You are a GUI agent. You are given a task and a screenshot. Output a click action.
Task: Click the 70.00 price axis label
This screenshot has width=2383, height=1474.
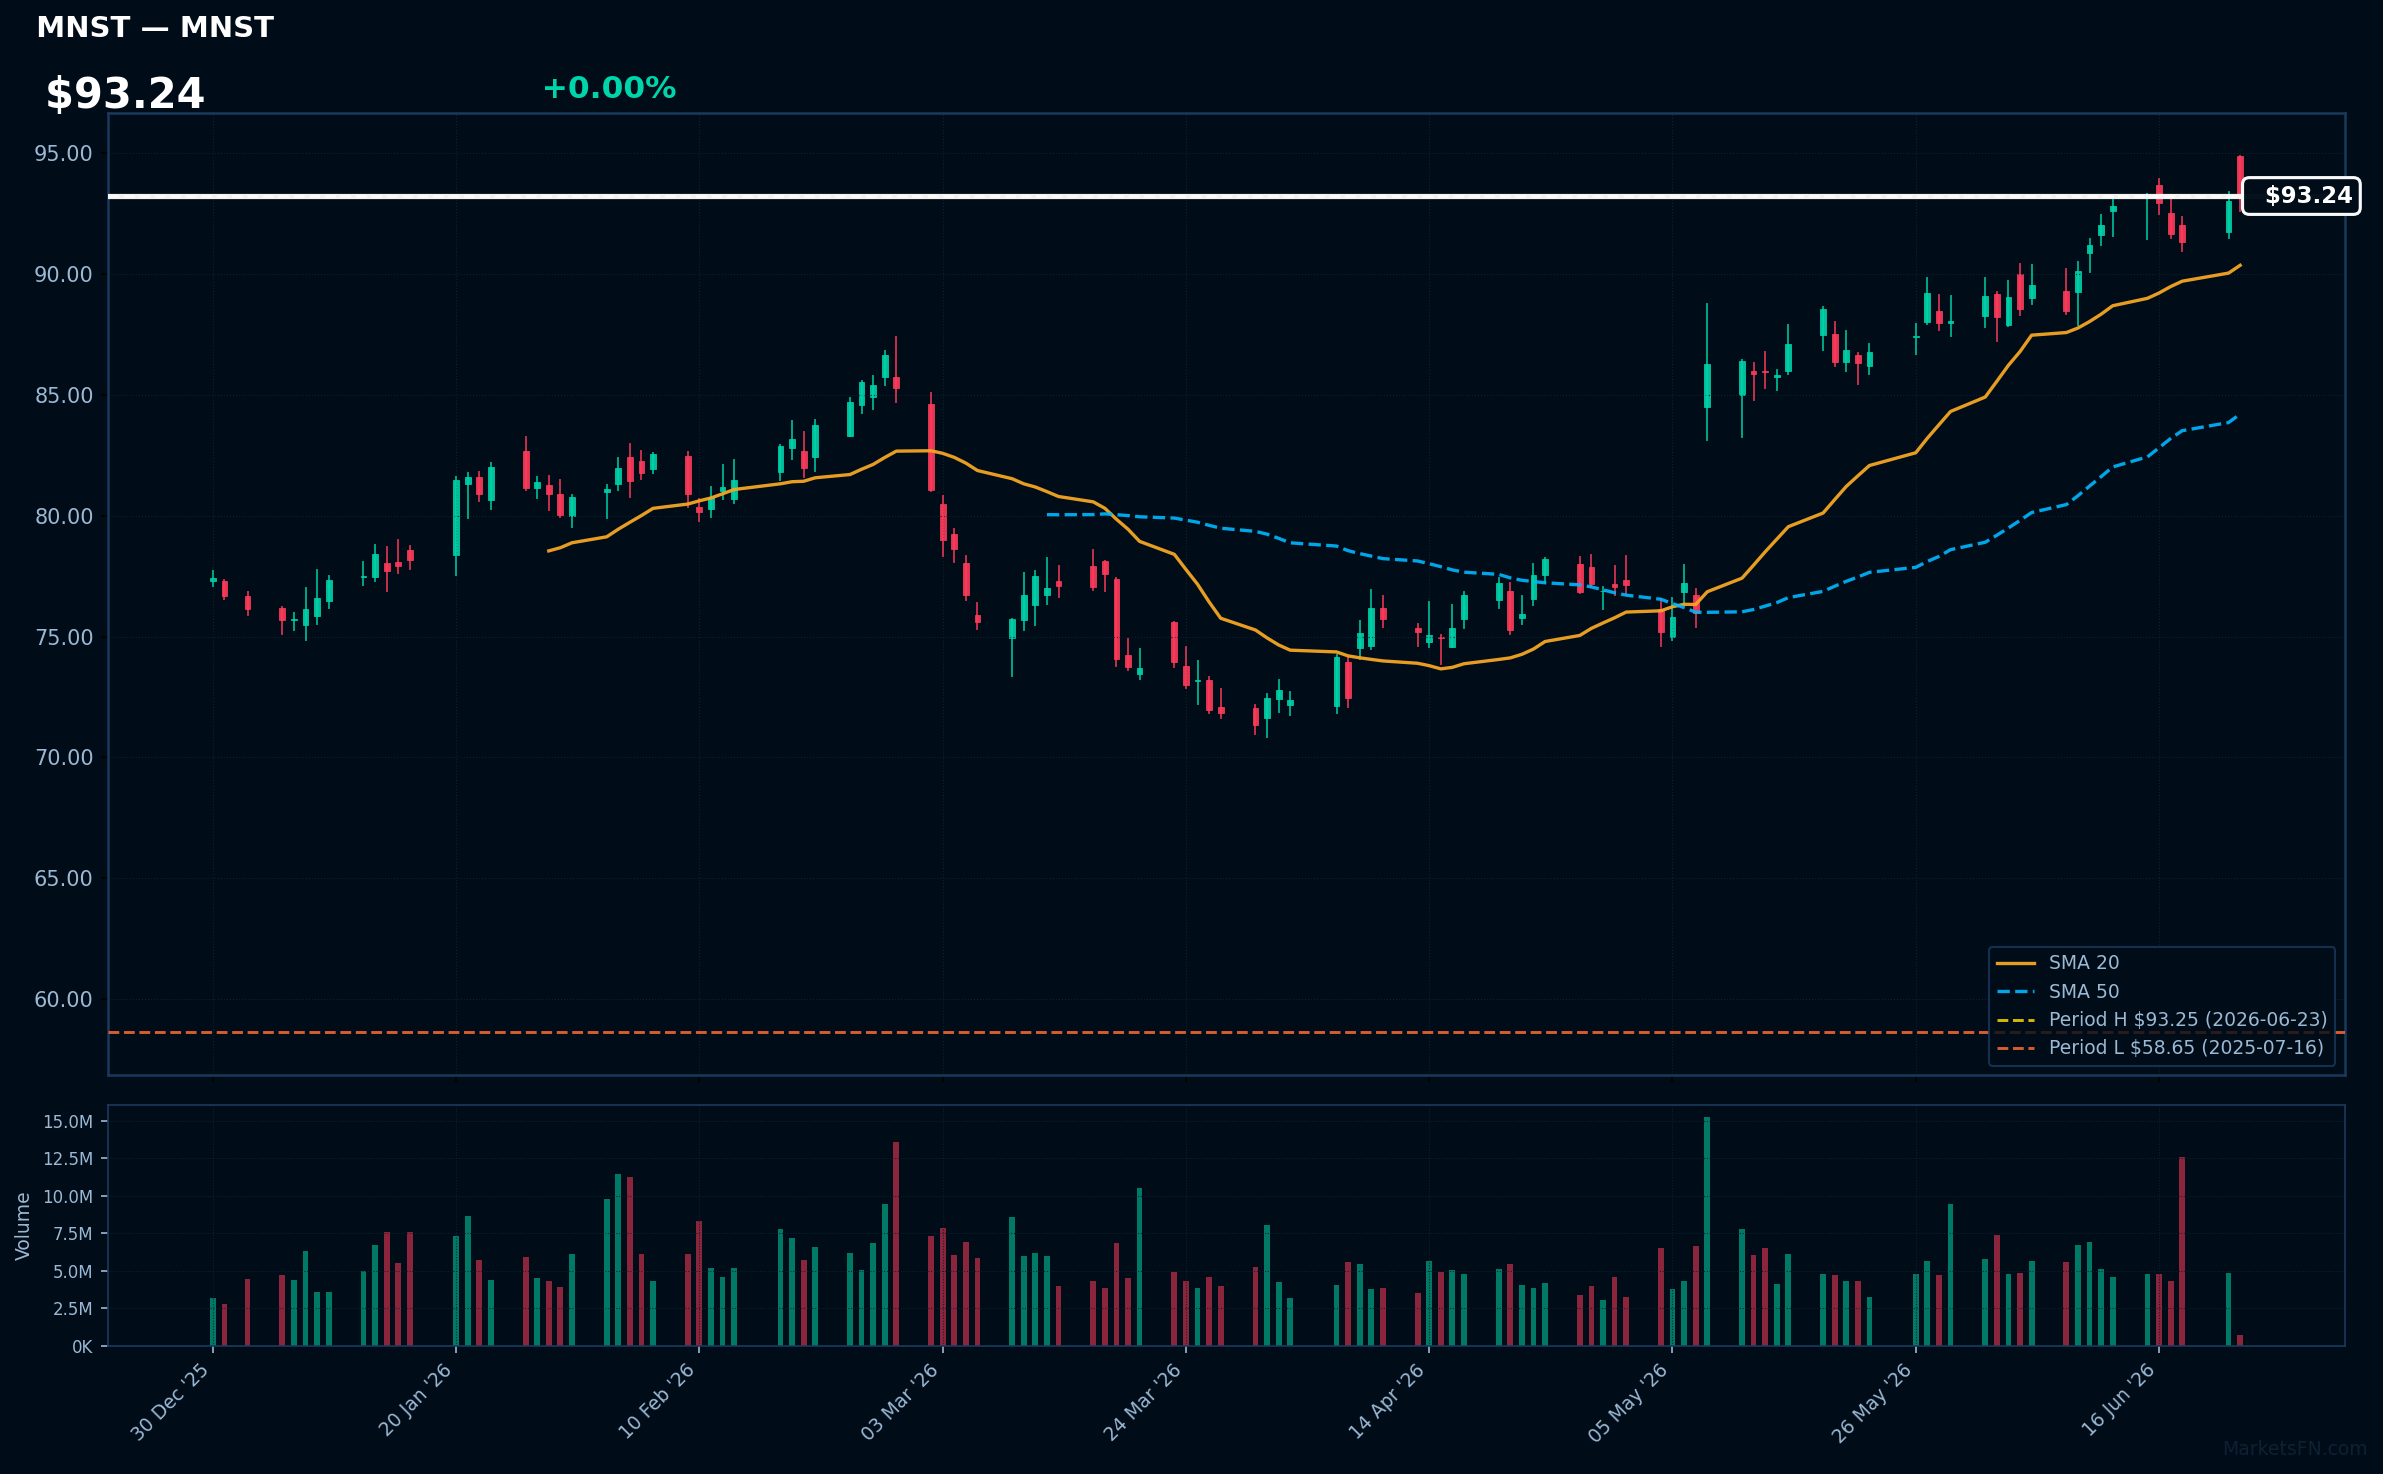click(x=63, y=758)
